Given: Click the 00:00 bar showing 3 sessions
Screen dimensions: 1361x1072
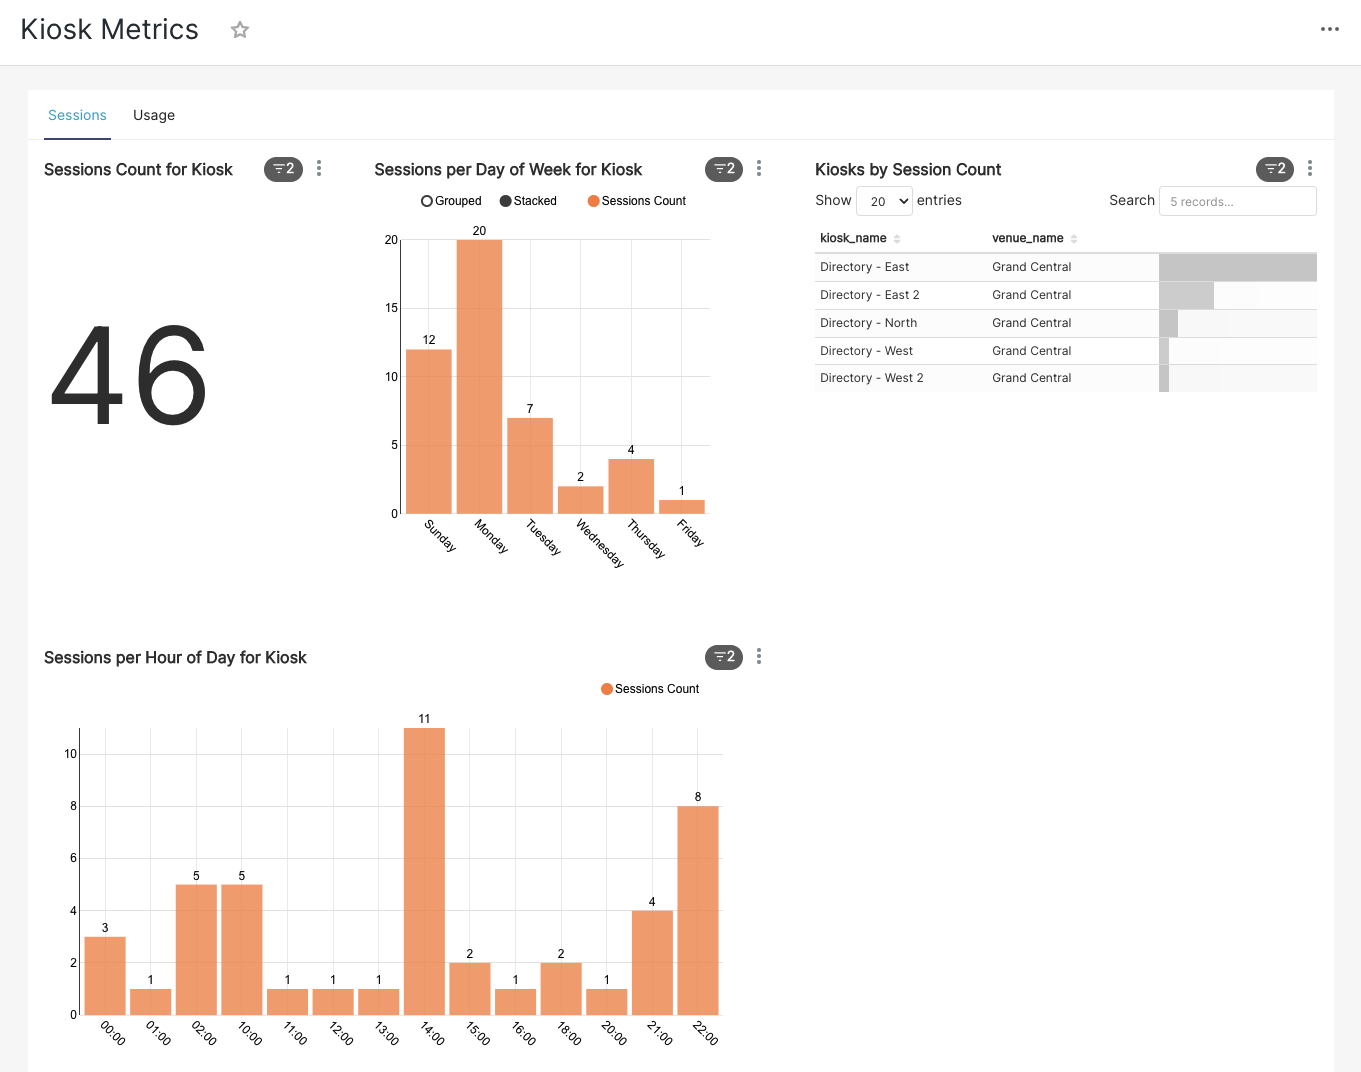Looking at the screenshot, I should click(105, 976).
